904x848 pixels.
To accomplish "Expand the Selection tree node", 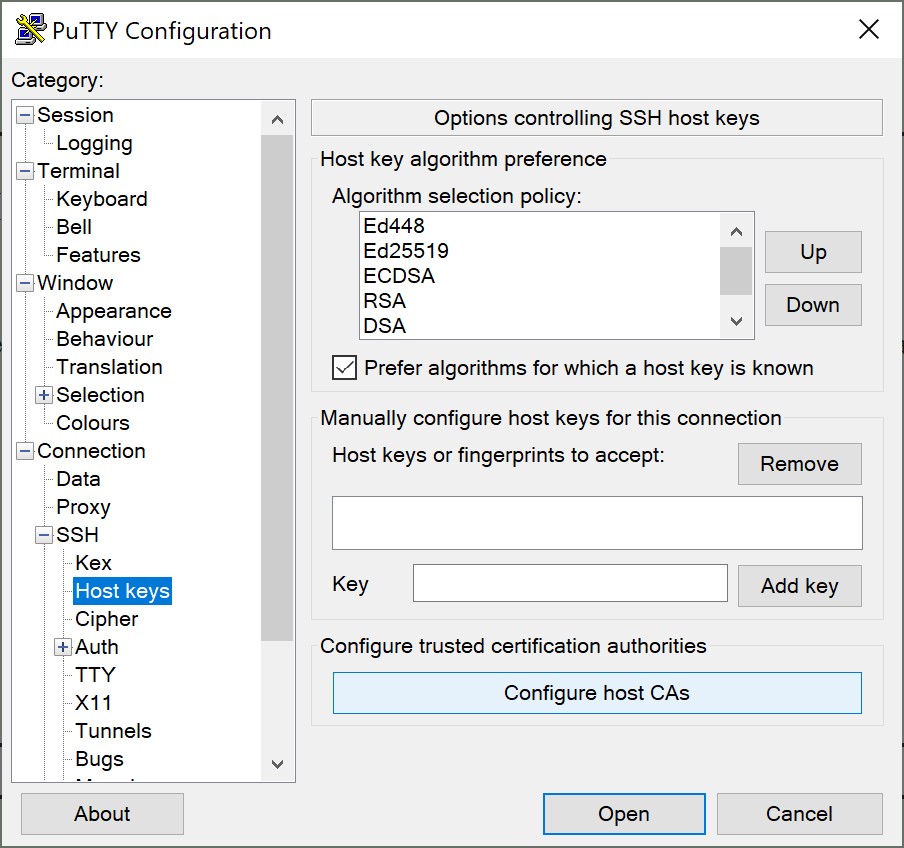I will click(x=44, y=395).
